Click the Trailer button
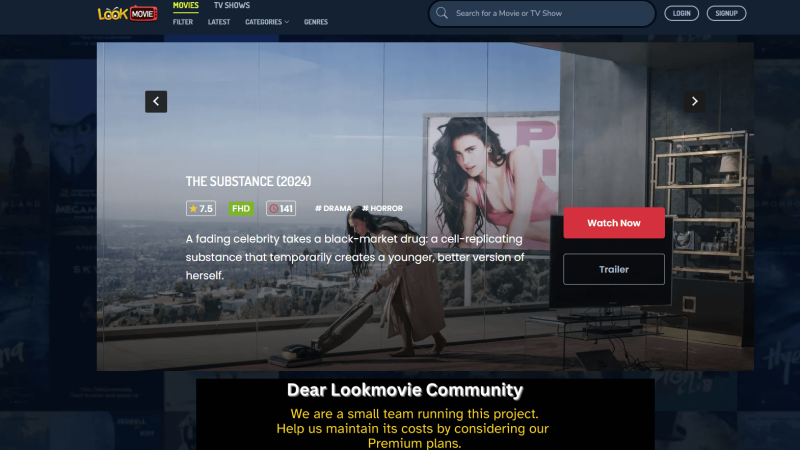Viewport: 800px width, 450px height. coord(614,269)
